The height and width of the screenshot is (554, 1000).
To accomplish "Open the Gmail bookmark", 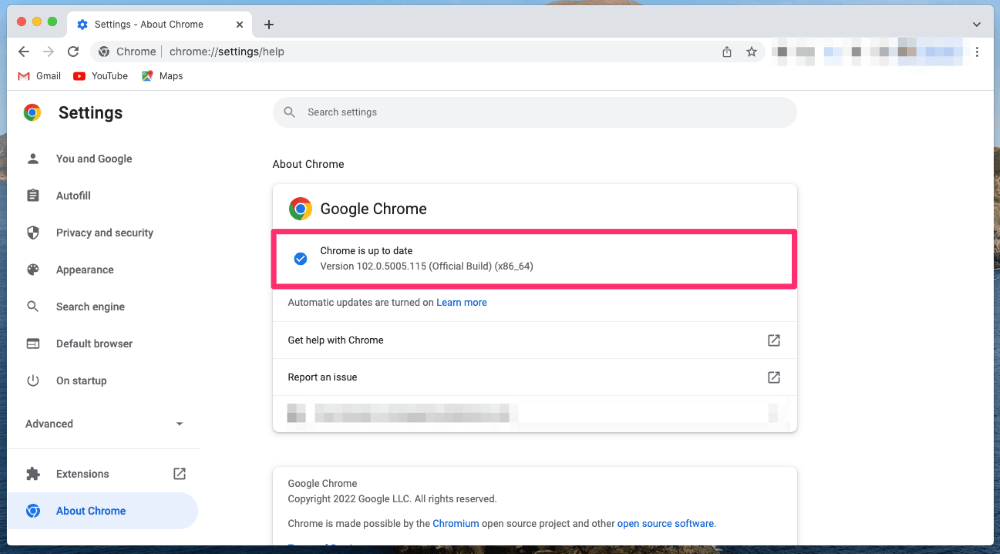I will (39, 76).
